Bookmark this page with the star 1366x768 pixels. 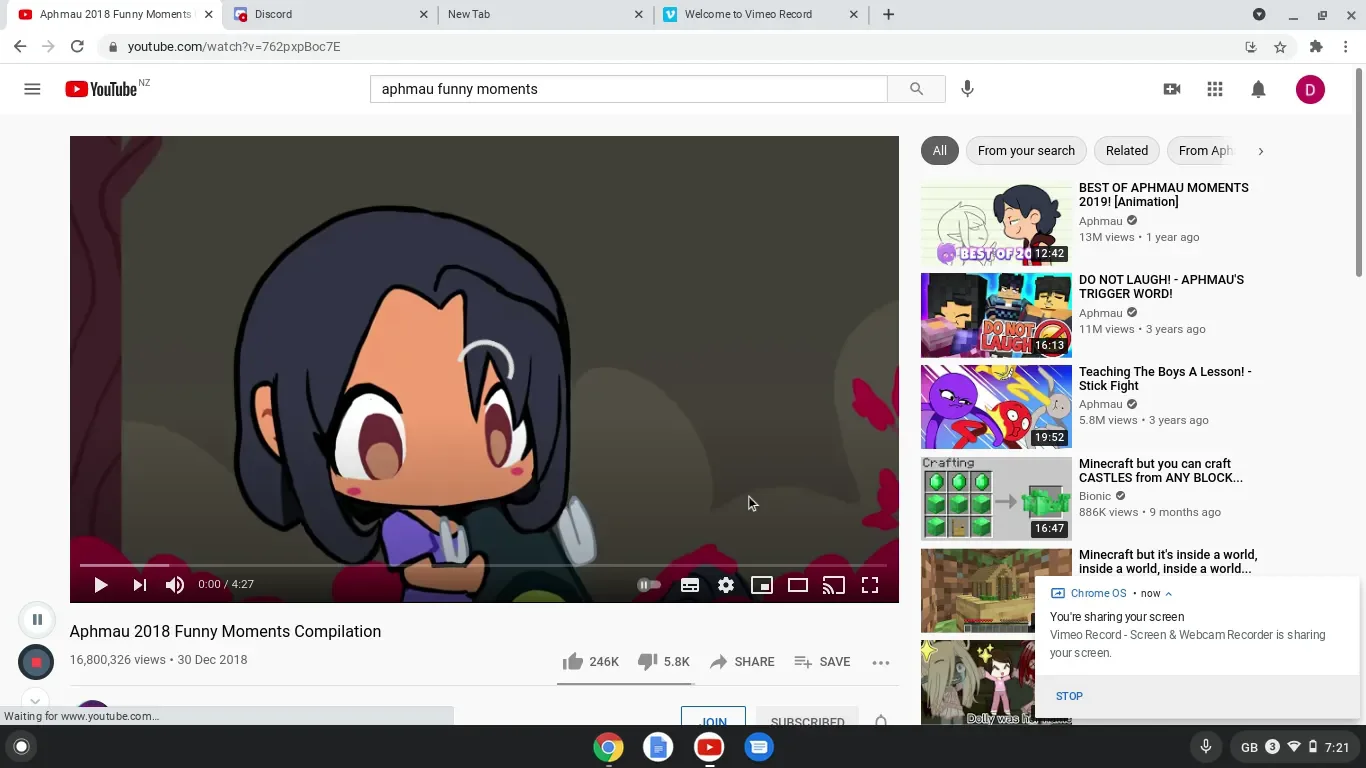pyautogui.click(x=1280, y=47)
